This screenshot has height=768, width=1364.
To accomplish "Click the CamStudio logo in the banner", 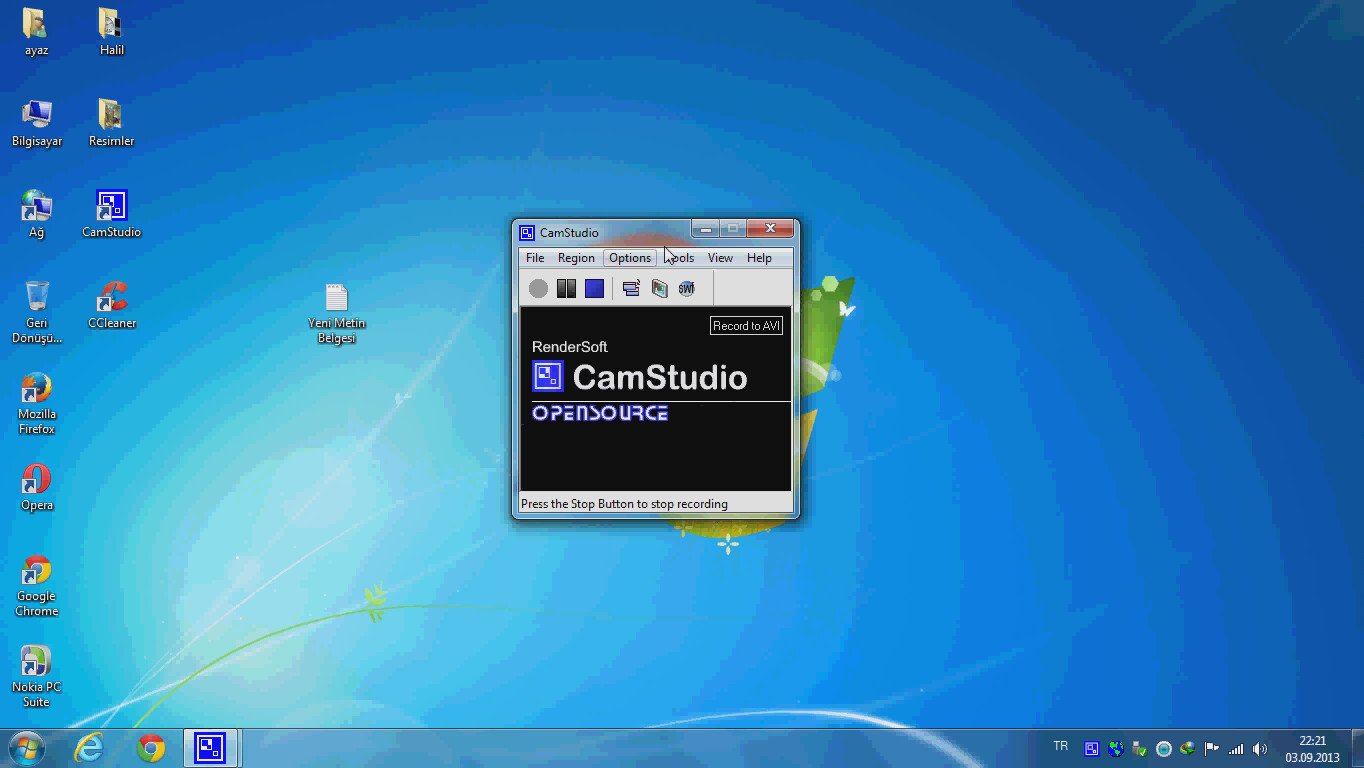I will [548, 376].
